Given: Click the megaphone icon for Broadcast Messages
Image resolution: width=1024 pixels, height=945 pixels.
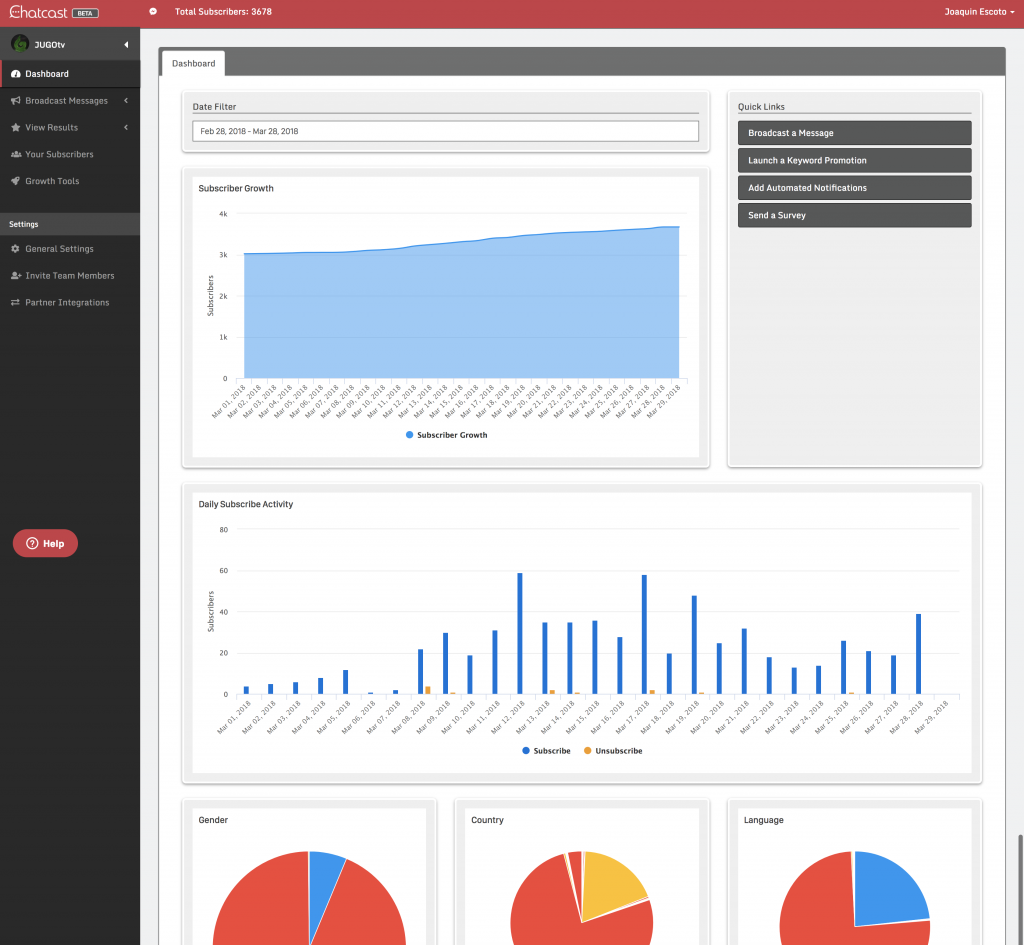Looking at the screenshot, I should [15, 101].
